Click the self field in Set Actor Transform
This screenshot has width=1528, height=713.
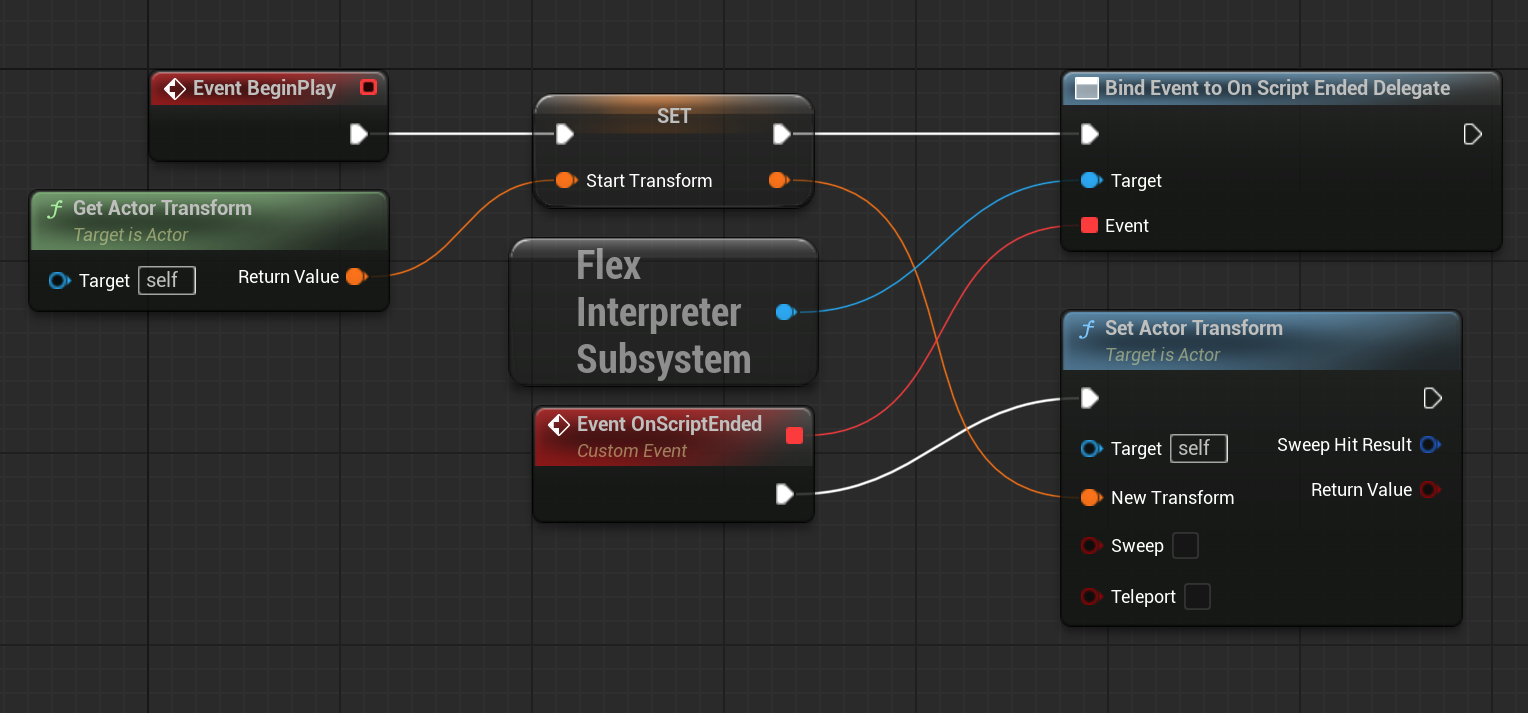(x=1198, y=449)
